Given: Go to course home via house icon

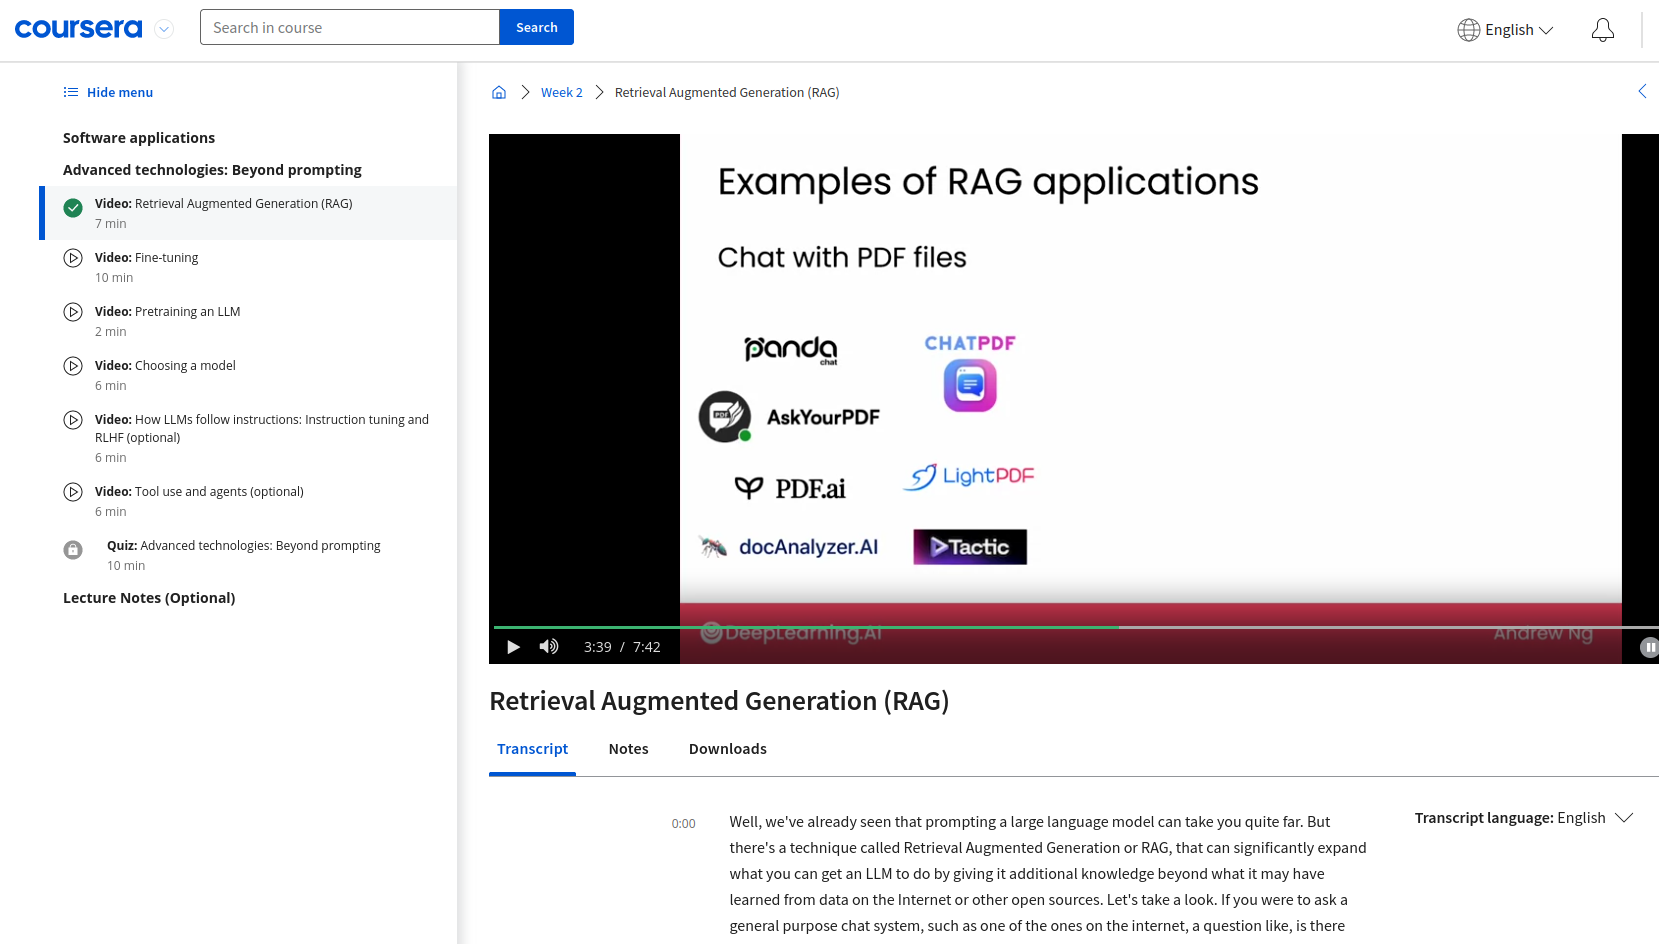Looking at the screenshot, I should click(x=499, y=92).
